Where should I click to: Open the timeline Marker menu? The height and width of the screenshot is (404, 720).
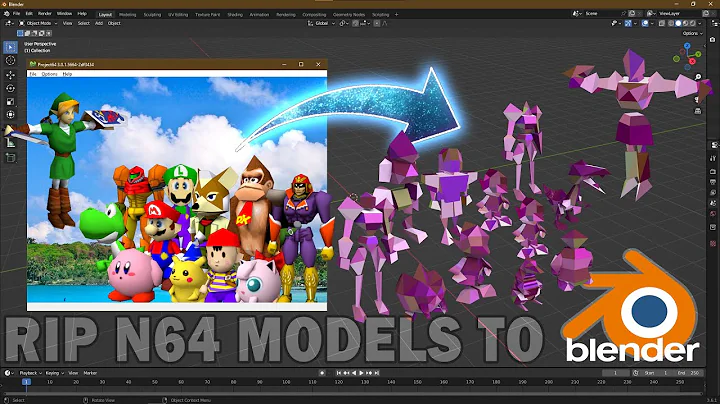point(90,373)
